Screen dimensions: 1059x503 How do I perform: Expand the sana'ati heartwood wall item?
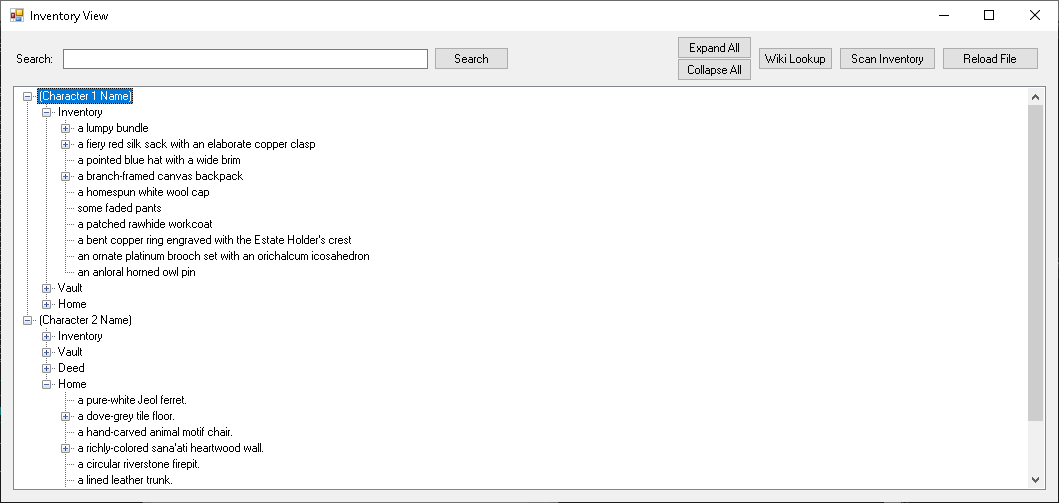pos(65,448)
